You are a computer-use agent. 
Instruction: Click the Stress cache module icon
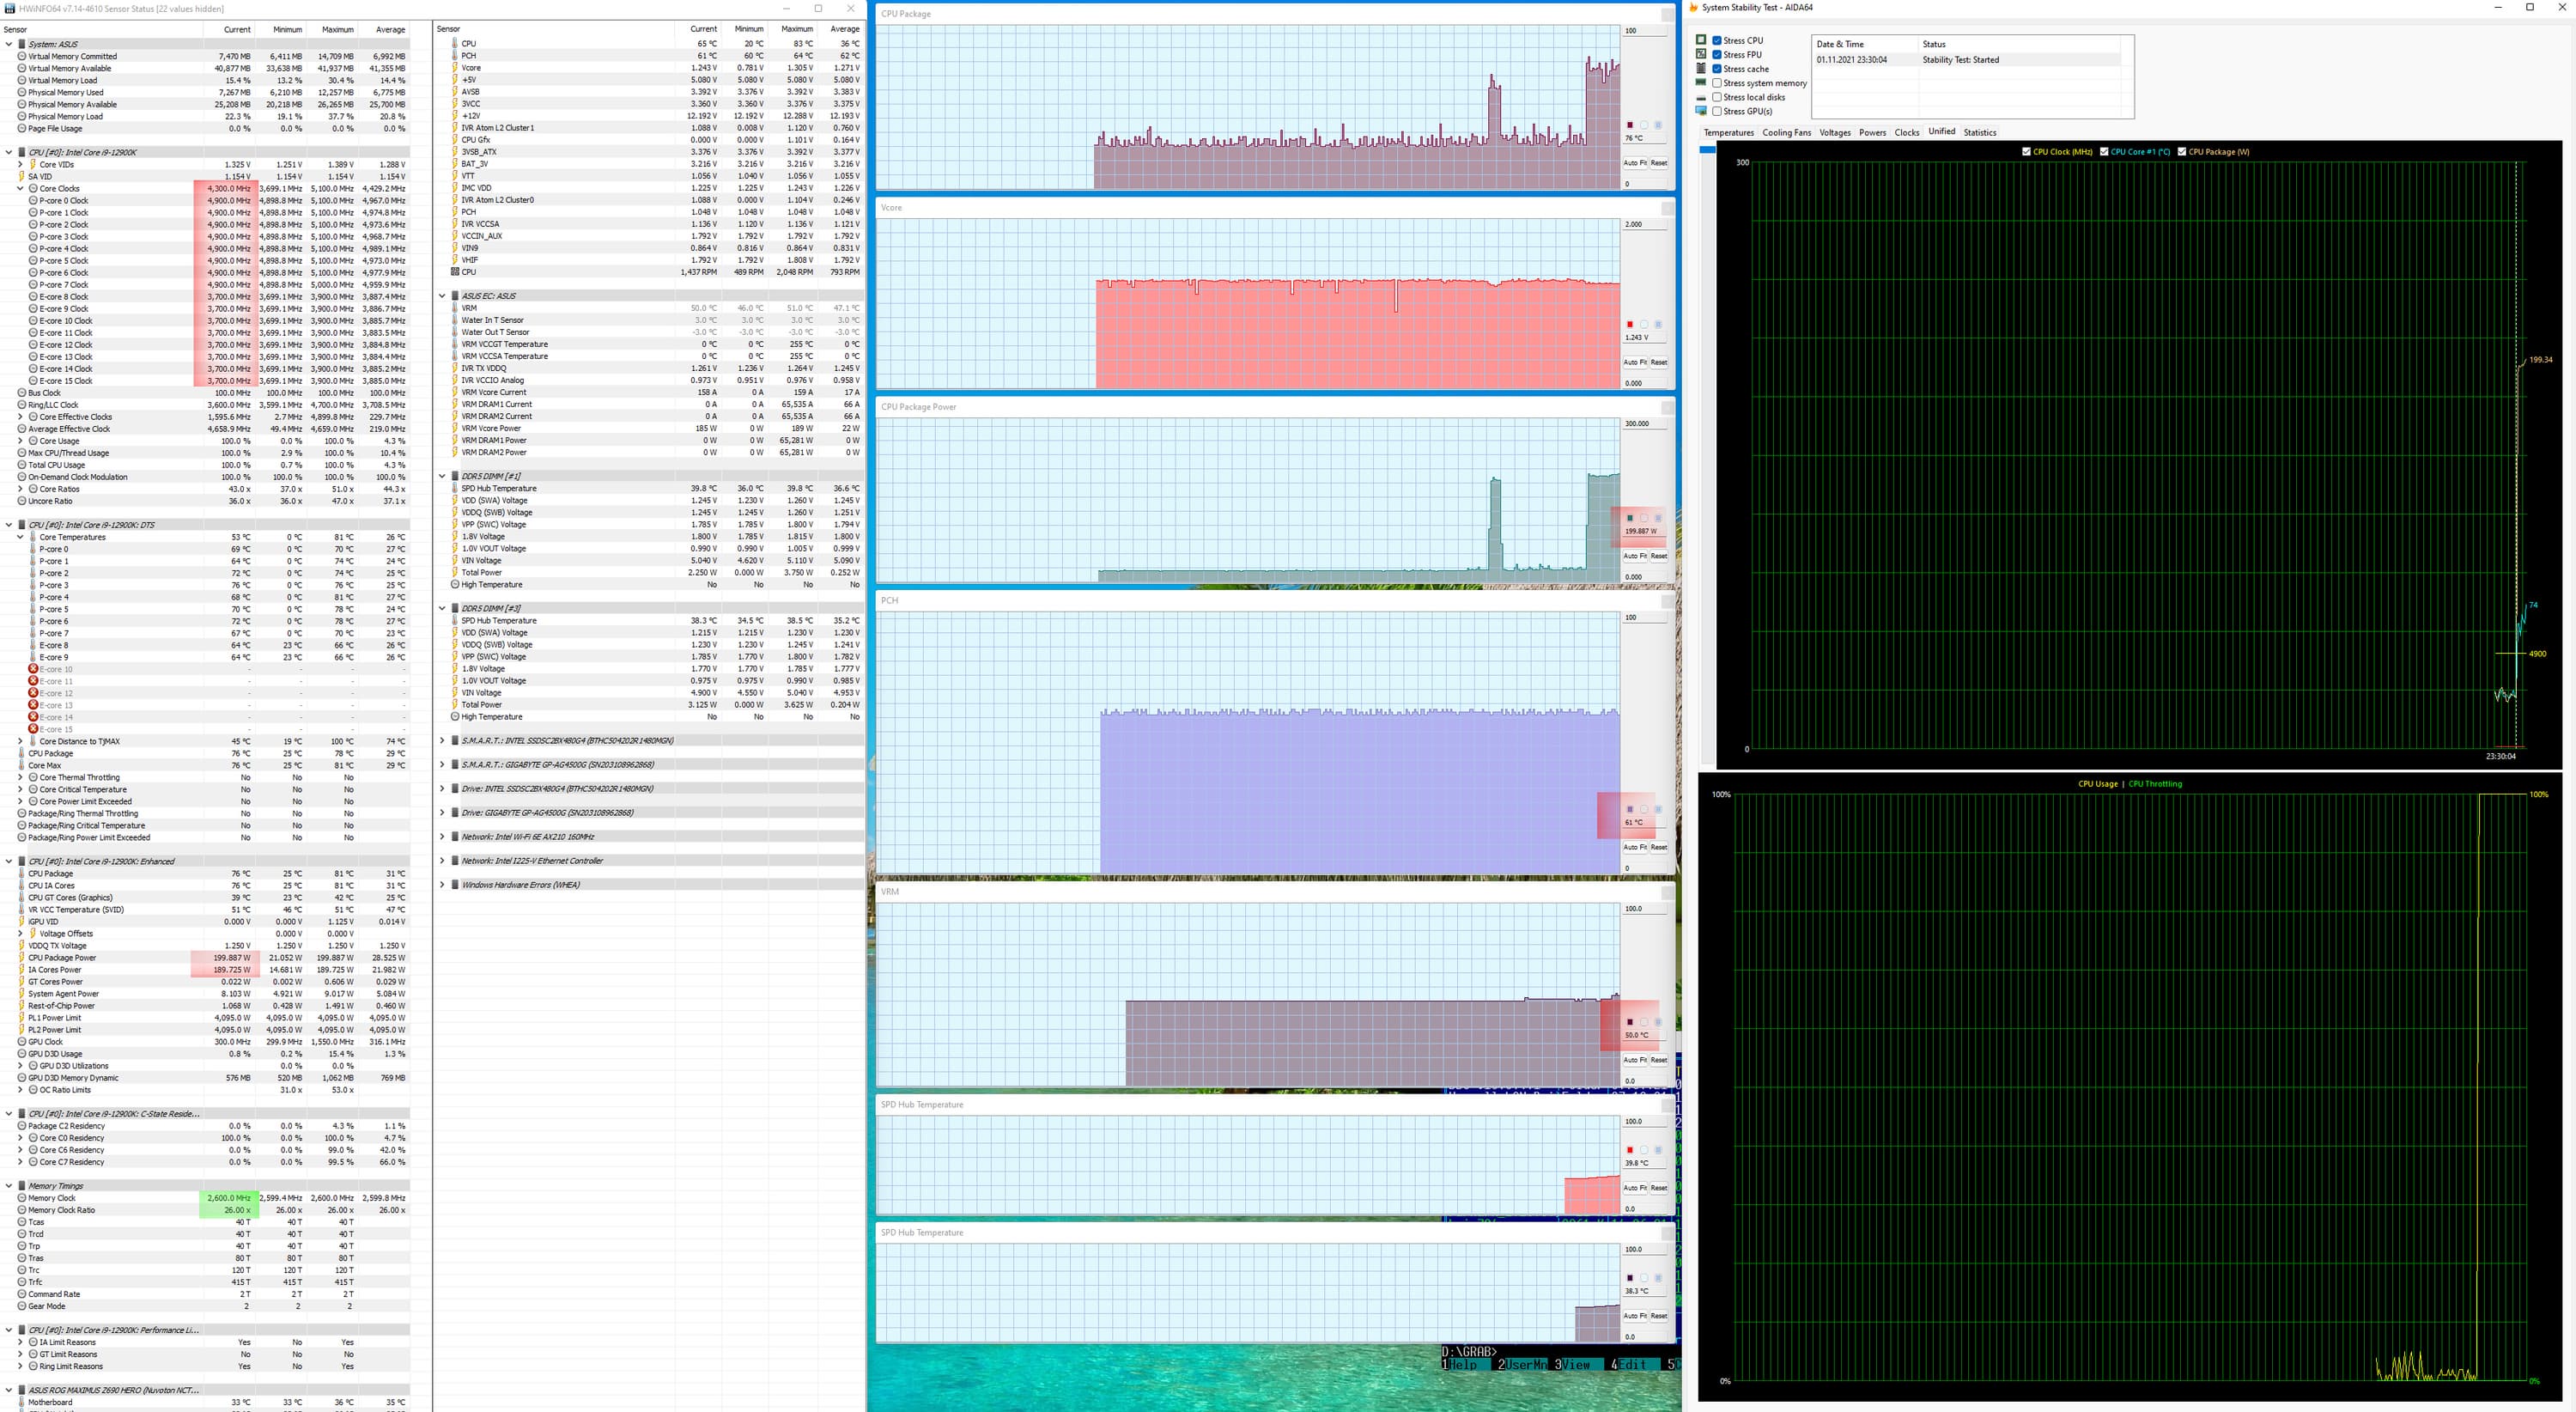(x=1701, y=68)
